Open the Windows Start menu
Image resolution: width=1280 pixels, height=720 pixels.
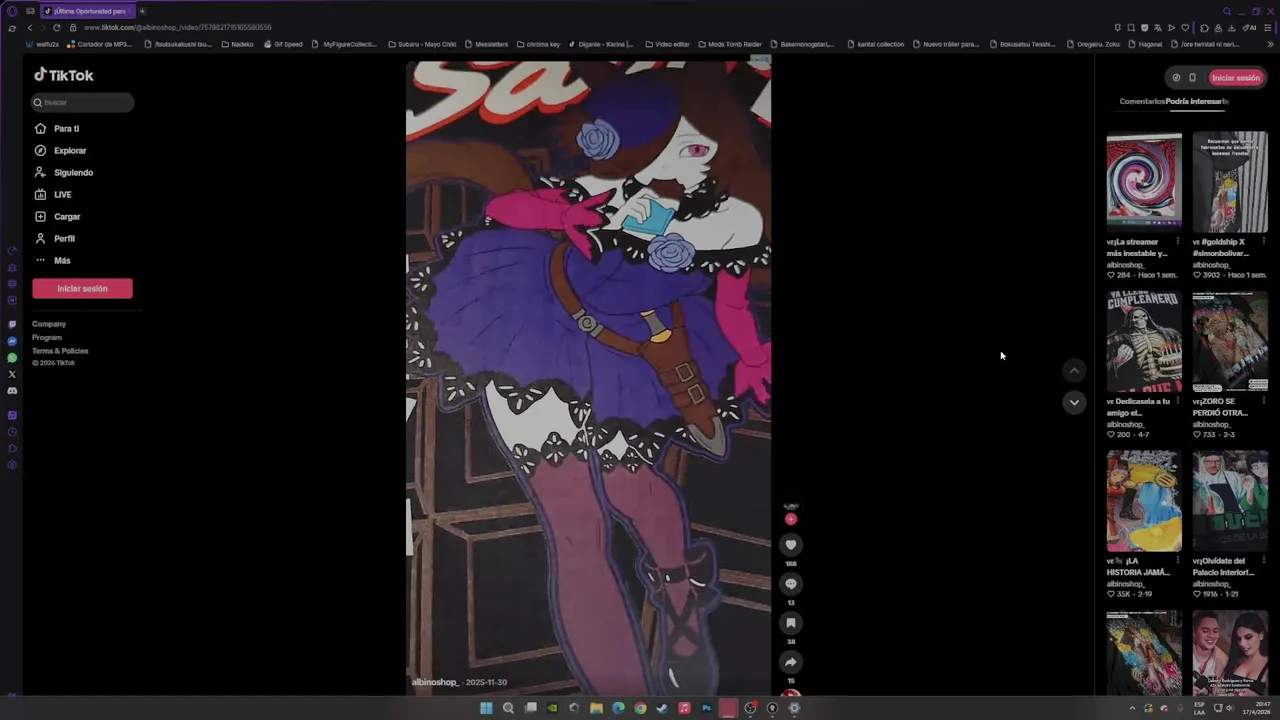(486, 708)
